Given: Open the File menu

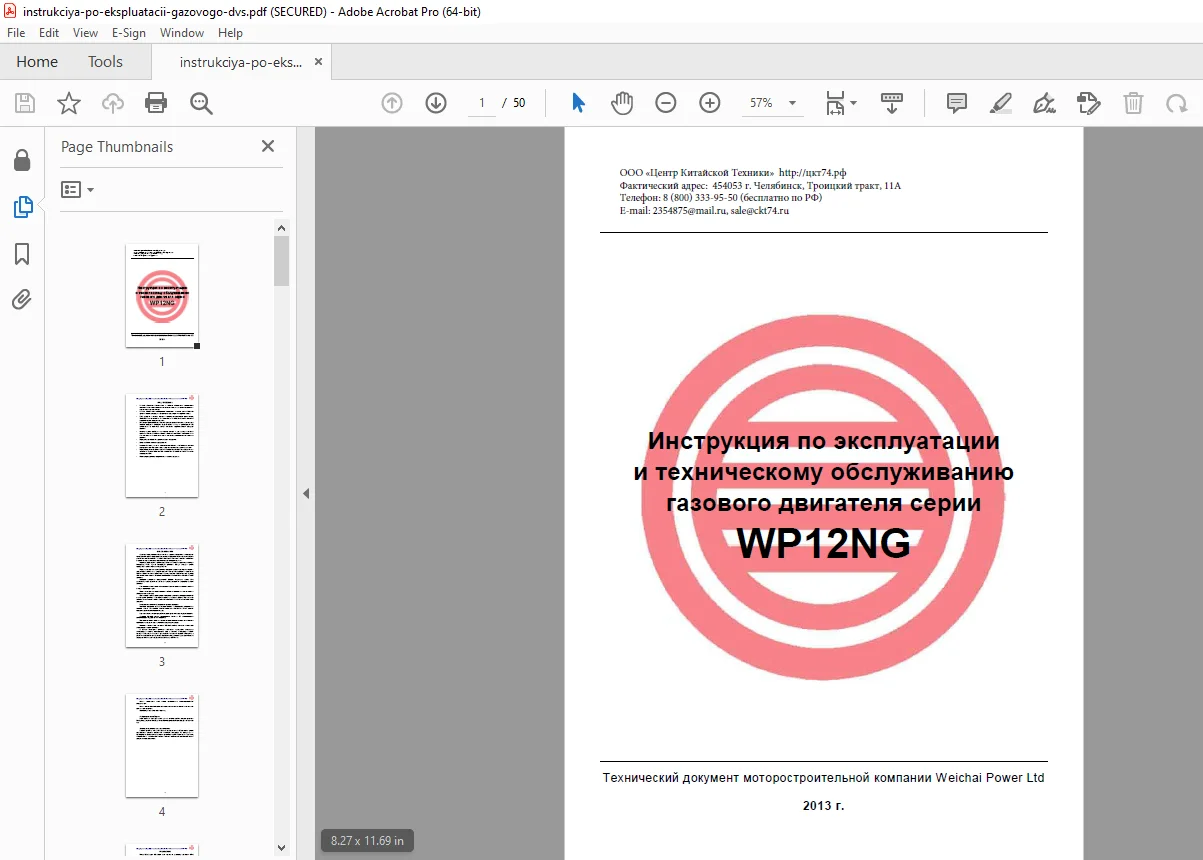Looking at the screenshot, I should click(x=16, y=33).
